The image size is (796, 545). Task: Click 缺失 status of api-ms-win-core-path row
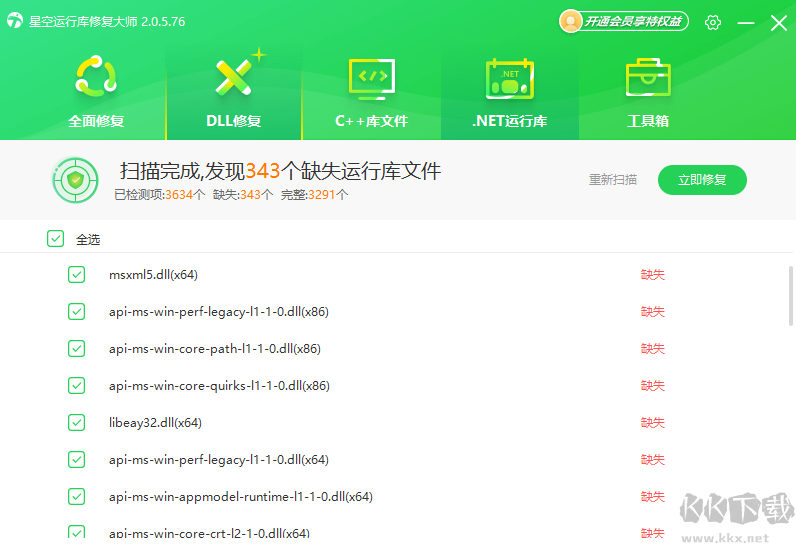(x=653, y=349)
